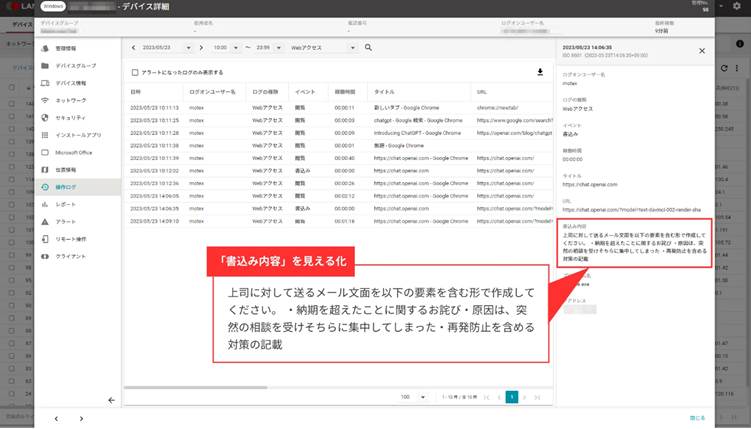This screenshot has height=429, width=751.
Task: Toggle アラートになったログのみ表示する checkbox
Action: point(135,72)
